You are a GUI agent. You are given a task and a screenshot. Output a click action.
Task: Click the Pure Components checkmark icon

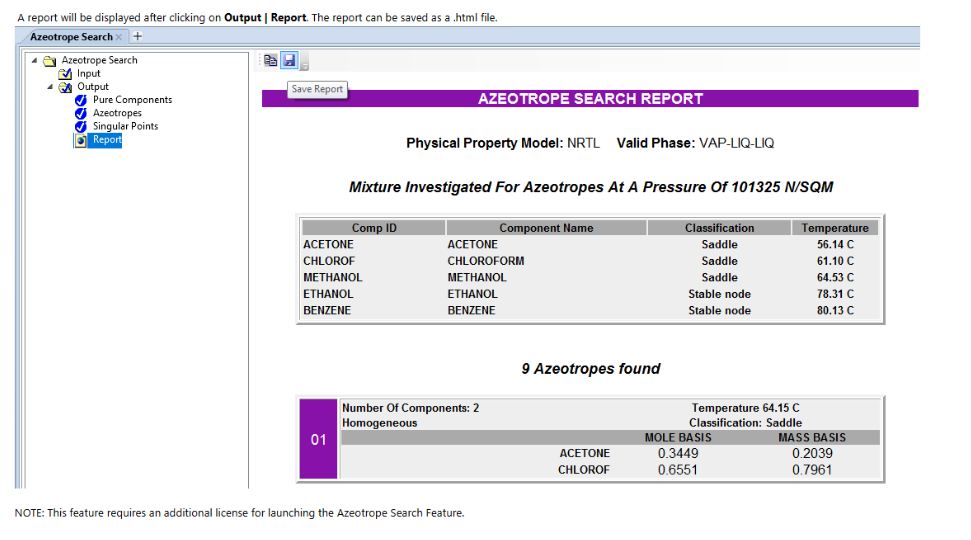point(81,100)
